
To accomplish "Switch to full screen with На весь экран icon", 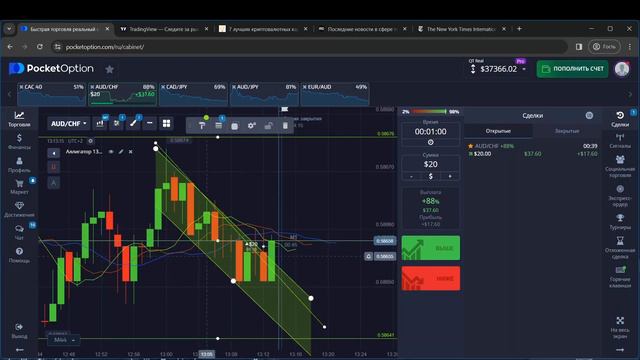I will (620, 328).
